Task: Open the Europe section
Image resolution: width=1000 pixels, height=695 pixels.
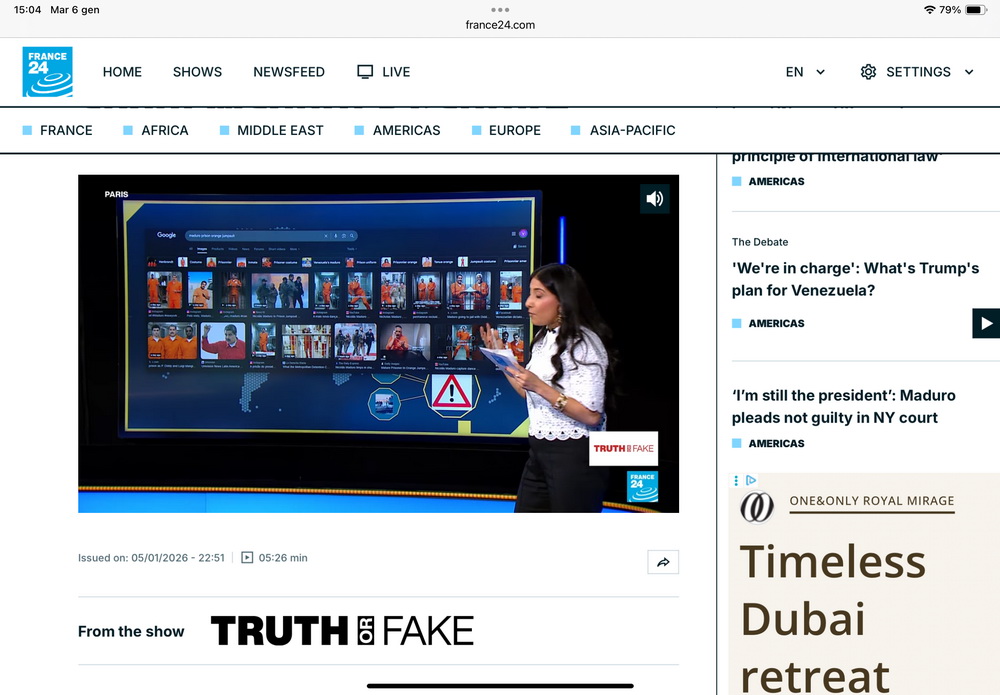Action: click(514, 130)
